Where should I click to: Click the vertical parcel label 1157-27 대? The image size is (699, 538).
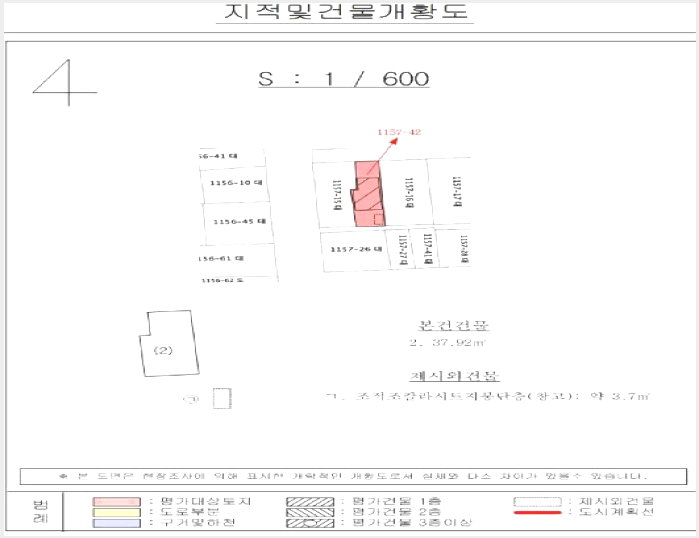(403, 250)
